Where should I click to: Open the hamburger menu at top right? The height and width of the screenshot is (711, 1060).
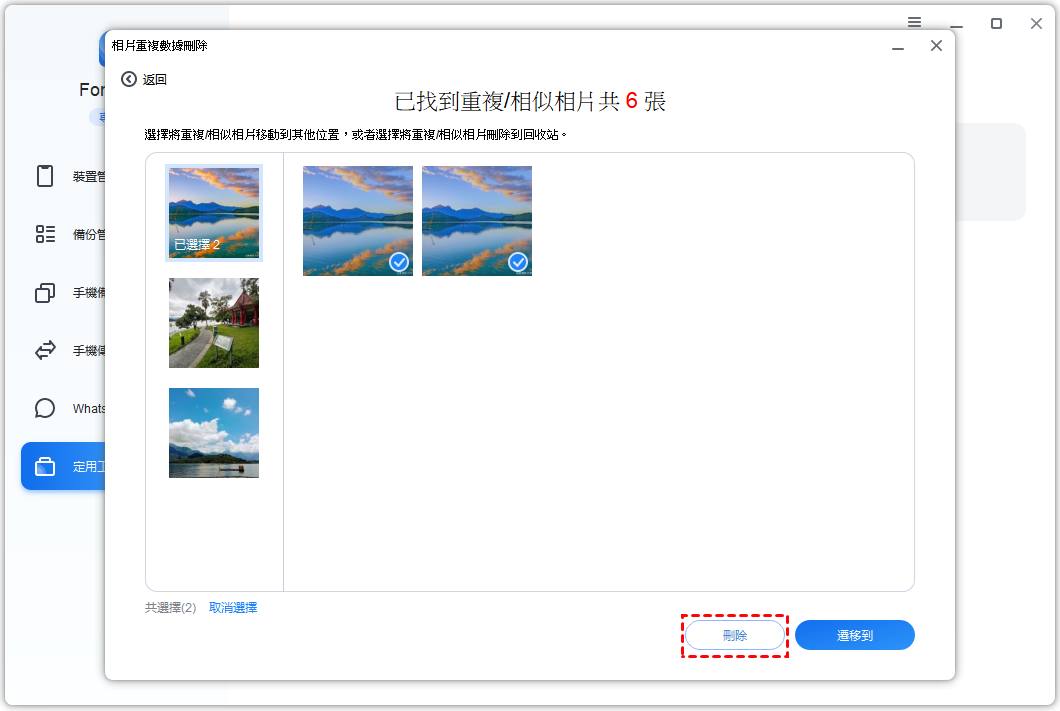914,22
